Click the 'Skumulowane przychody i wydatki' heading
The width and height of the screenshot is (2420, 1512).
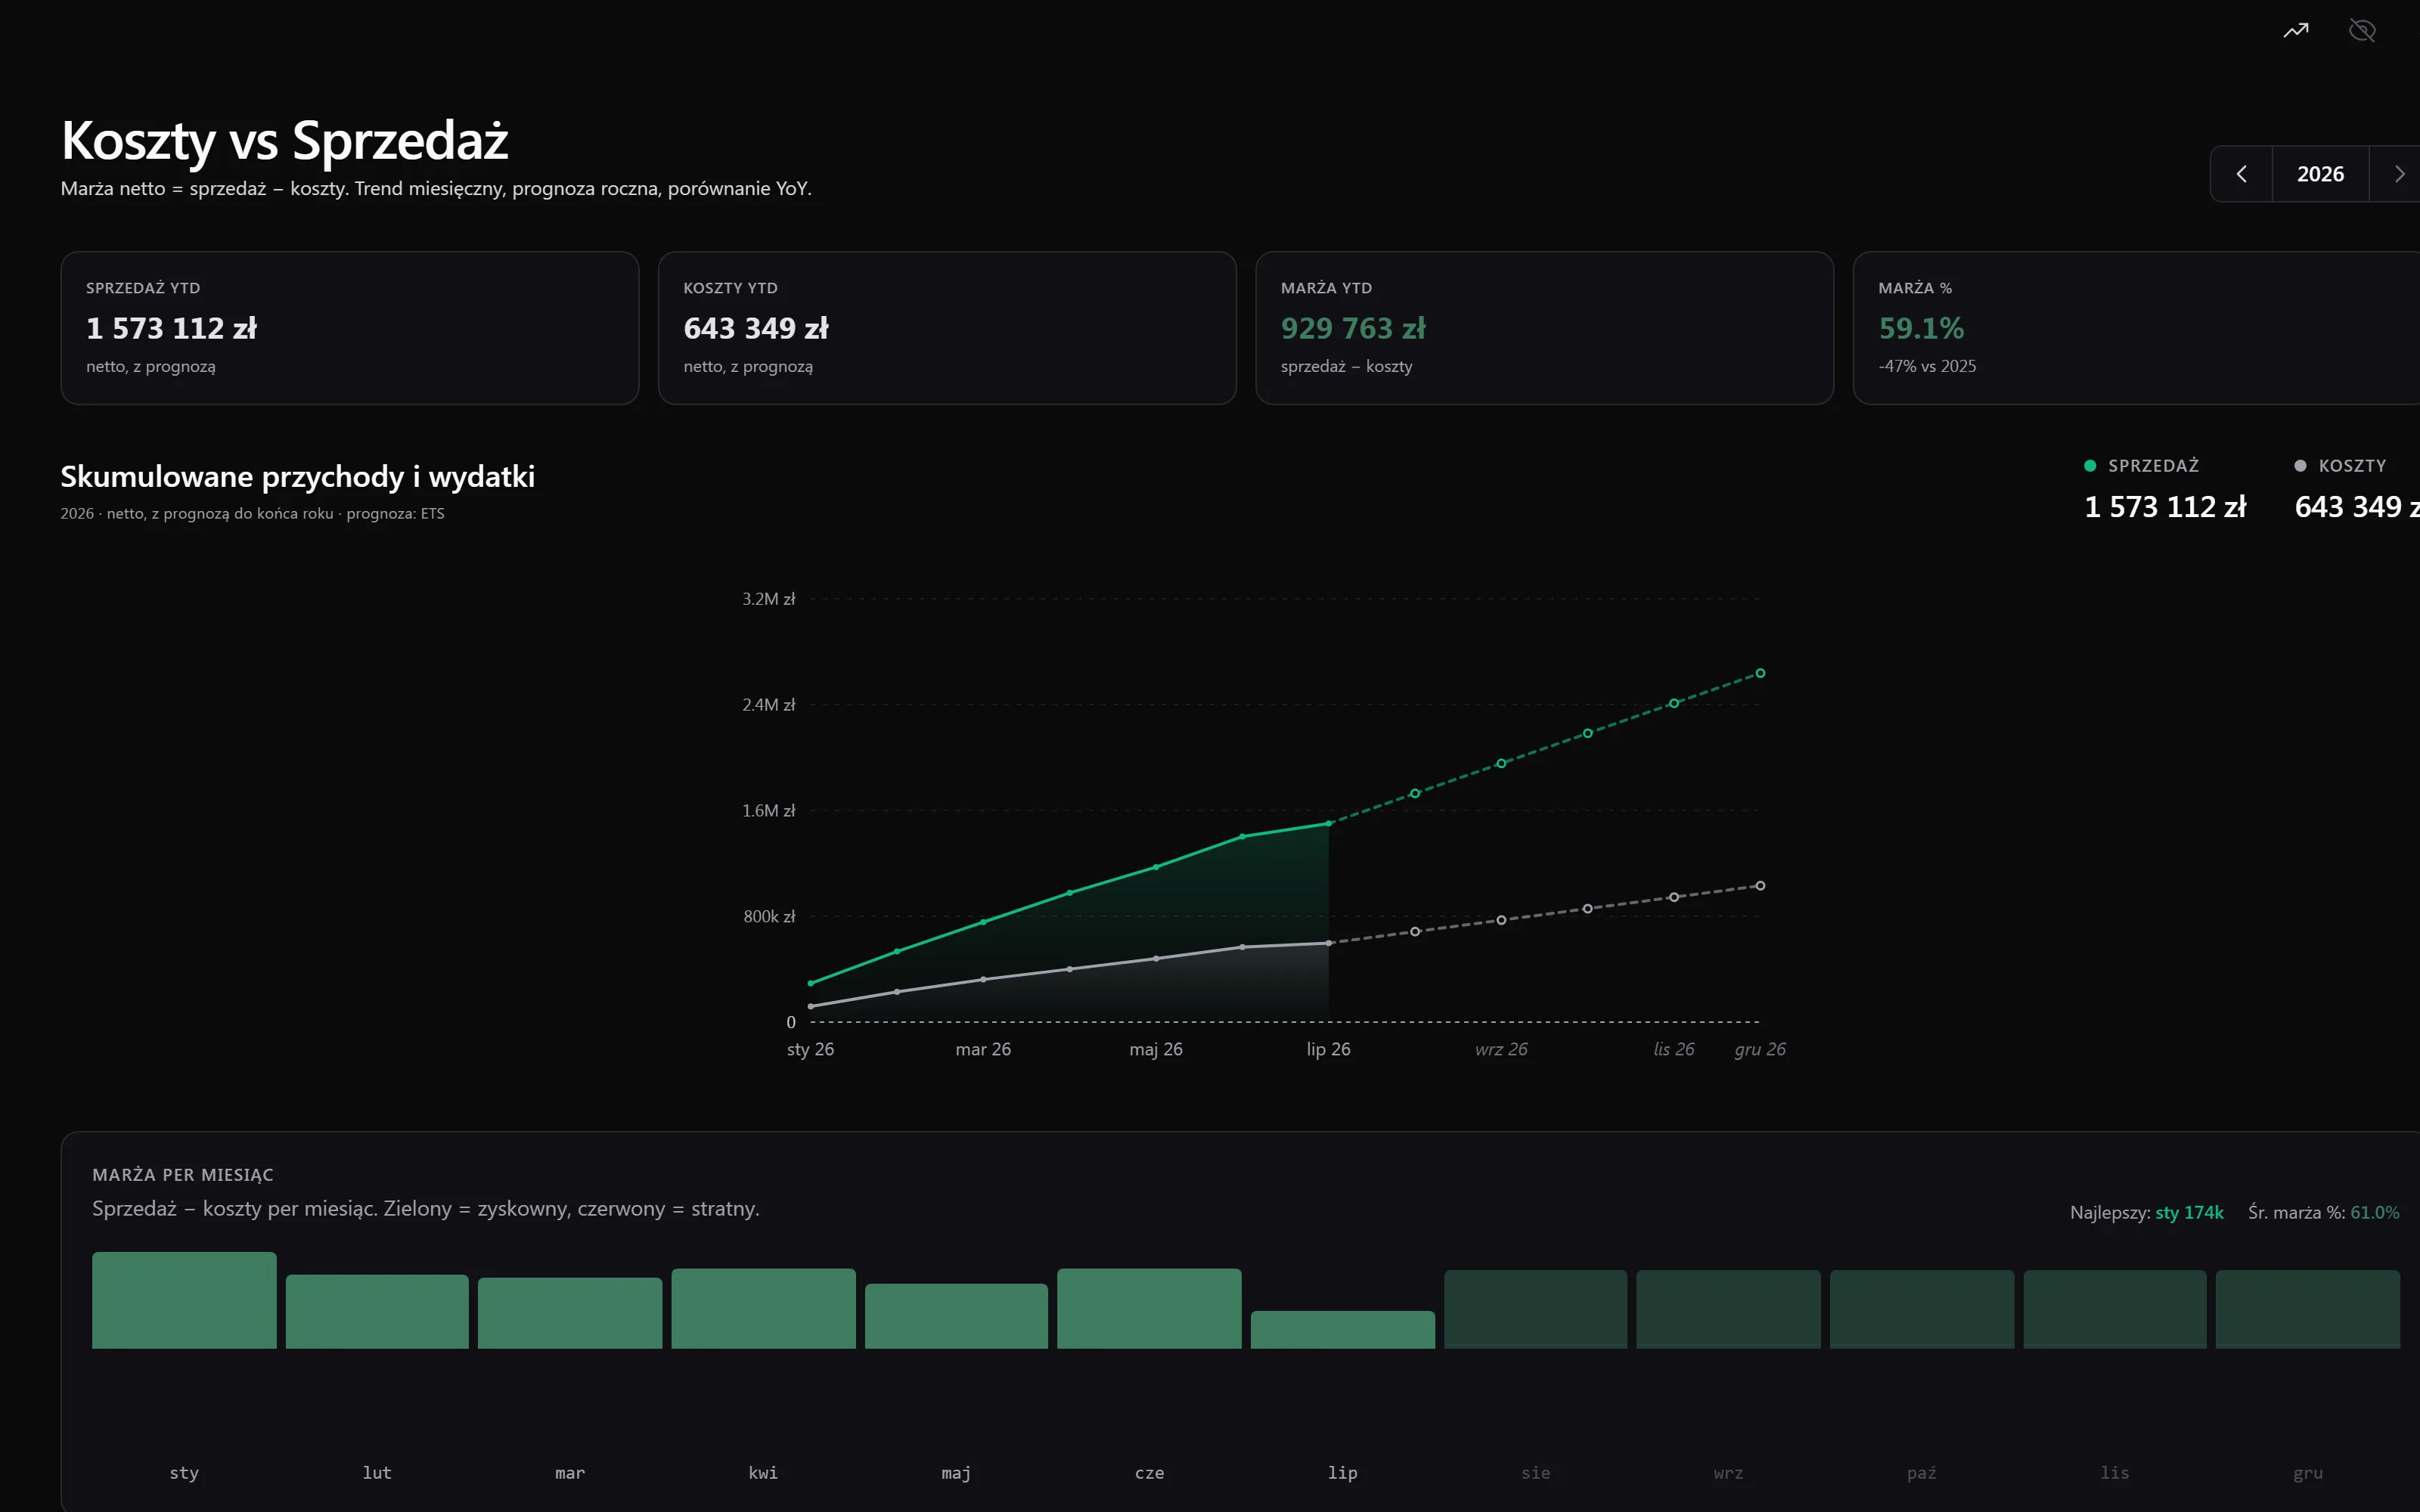tap(298, 477)
